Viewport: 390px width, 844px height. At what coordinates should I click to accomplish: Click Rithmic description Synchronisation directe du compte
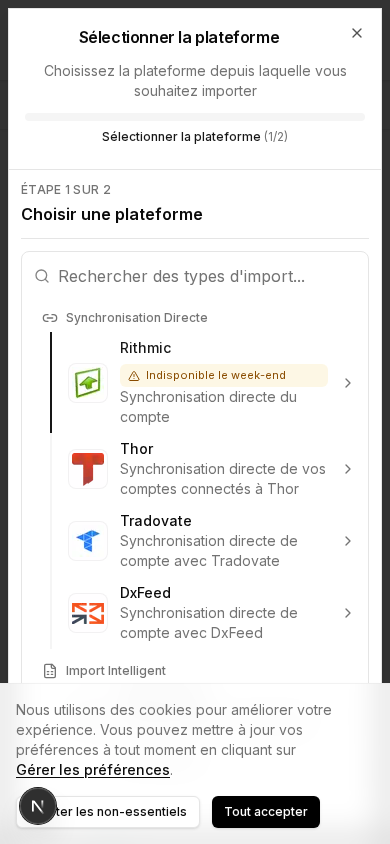click(x=208, y=407)
